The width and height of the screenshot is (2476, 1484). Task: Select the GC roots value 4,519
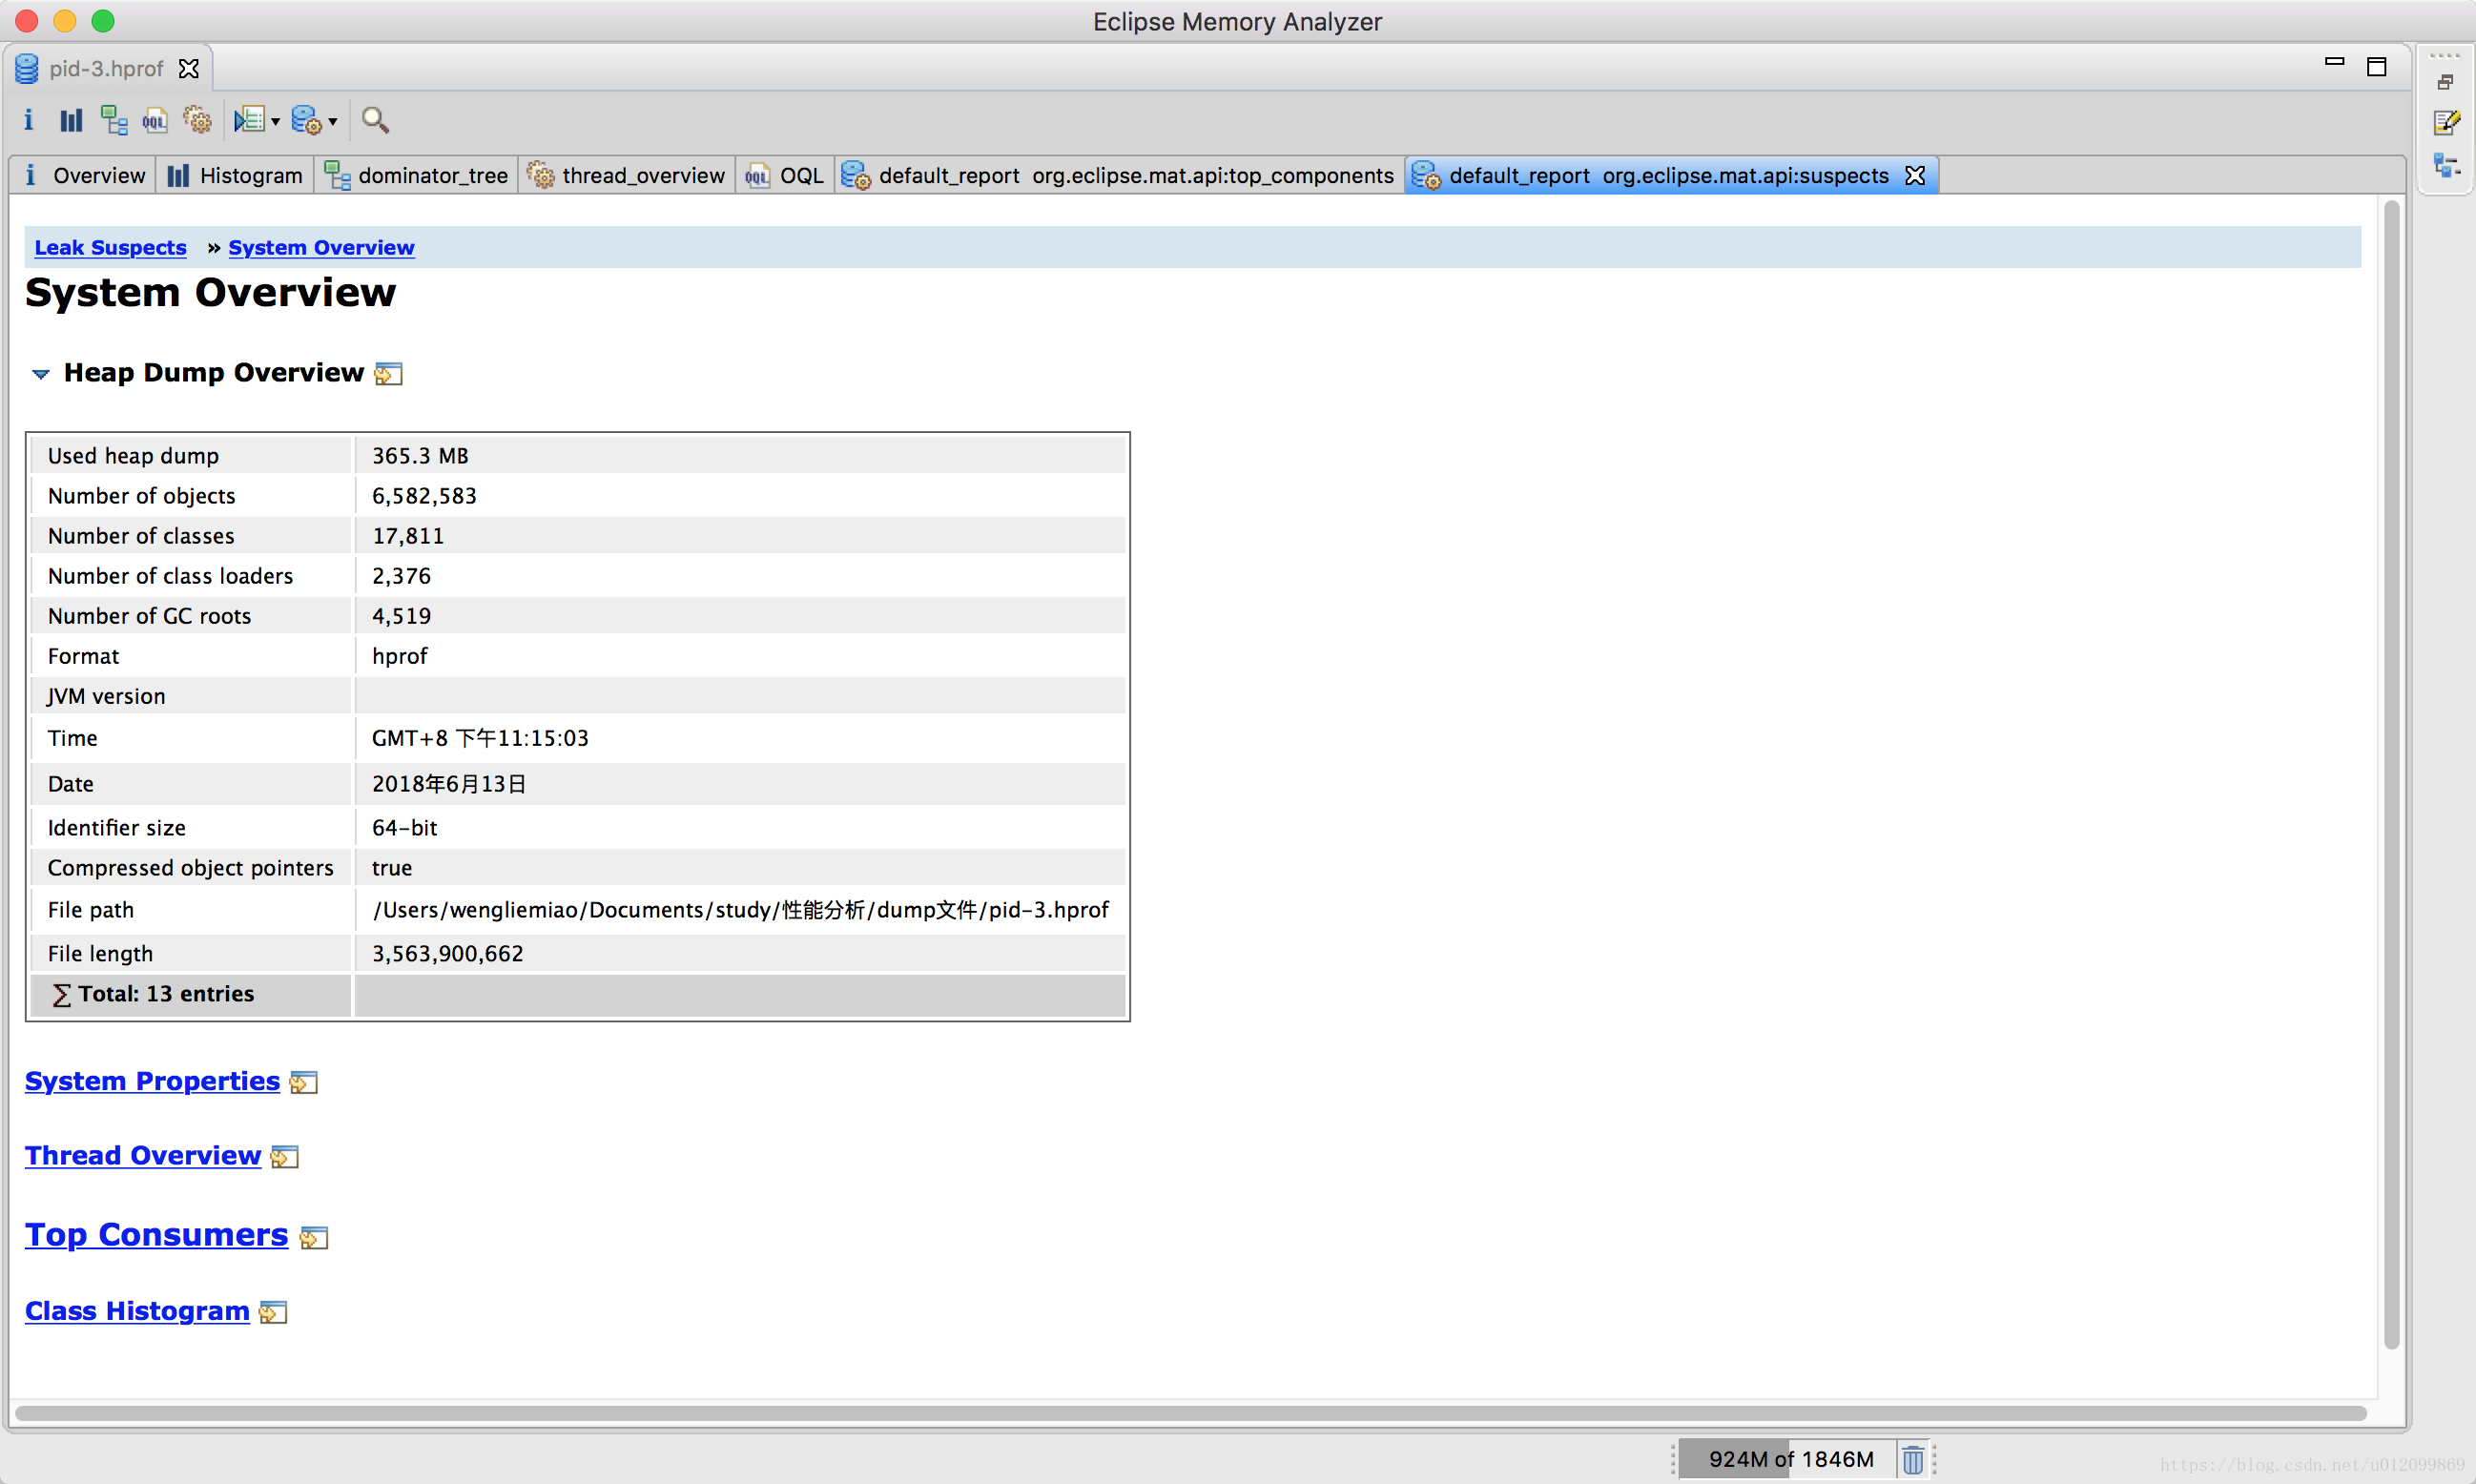pyautogui.click(x=401, y=615)
